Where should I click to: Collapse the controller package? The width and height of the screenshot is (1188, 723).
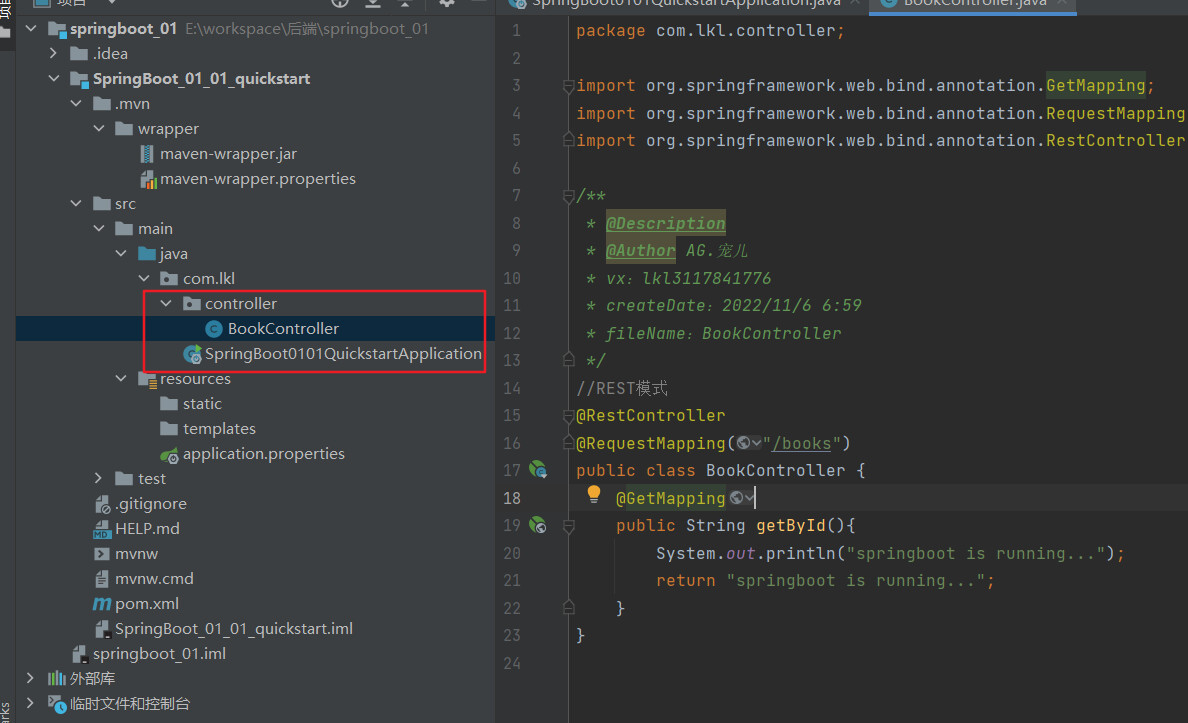[x=166, y=304]
